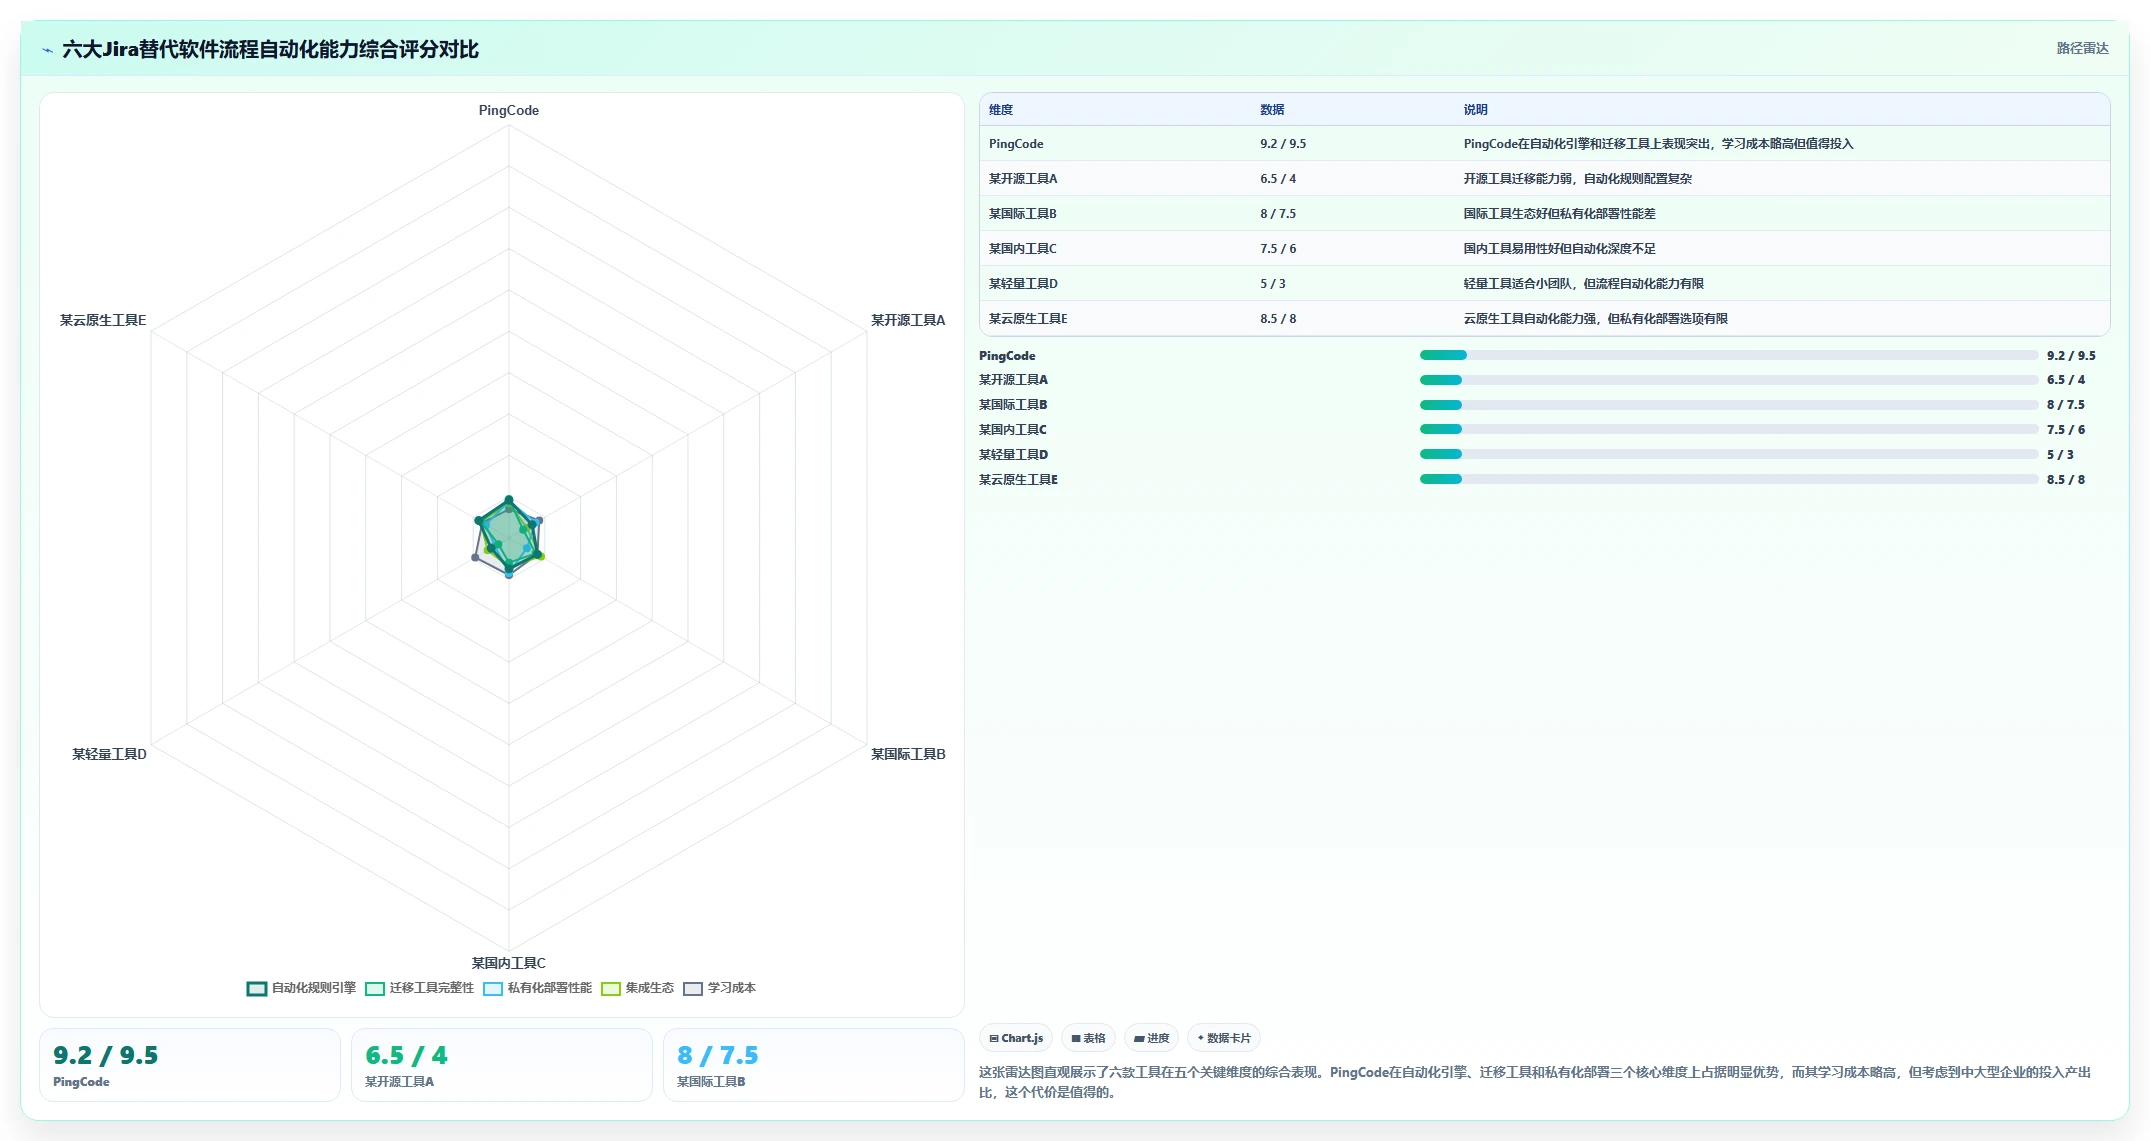2150x1141 pixels.
Task: Click the 某云原生工具E axis label on the radar
Action: pos(103,320)
